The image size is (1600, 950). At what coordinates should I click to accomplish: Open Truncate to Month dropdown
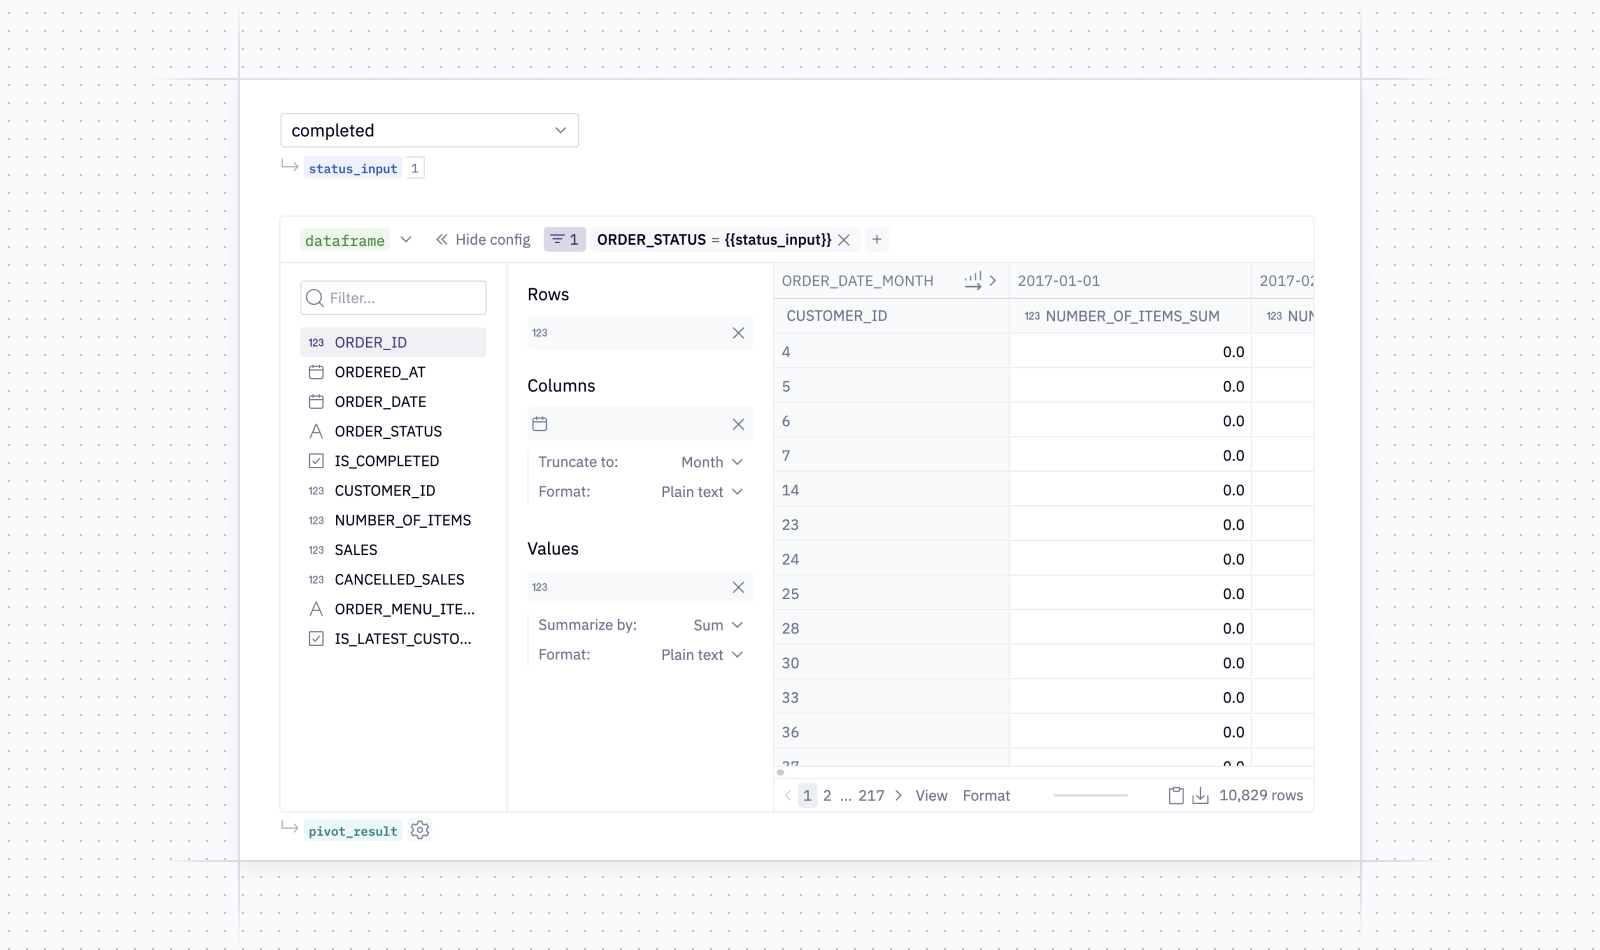point(712,462)
